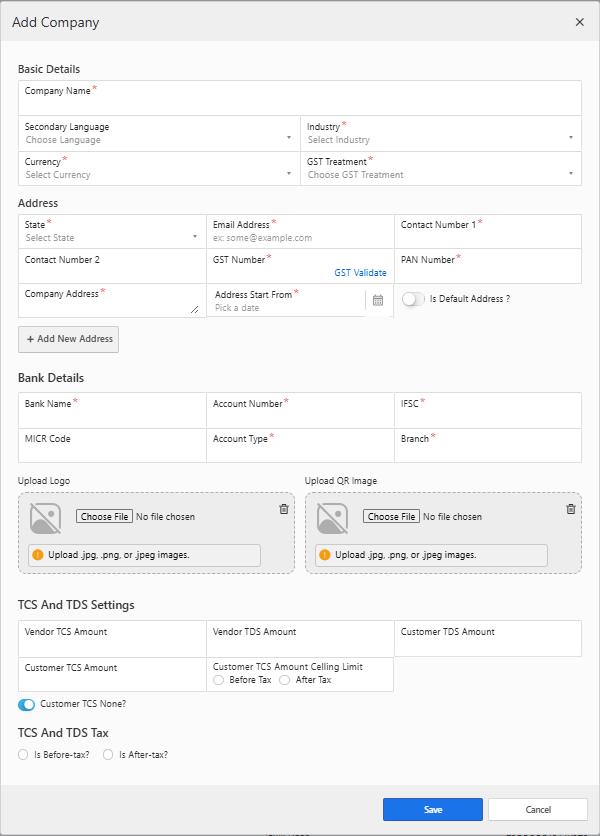Choose a file for Upload Logo
Image resolution: width=600 pixels, height=836 pixels.
104,517
